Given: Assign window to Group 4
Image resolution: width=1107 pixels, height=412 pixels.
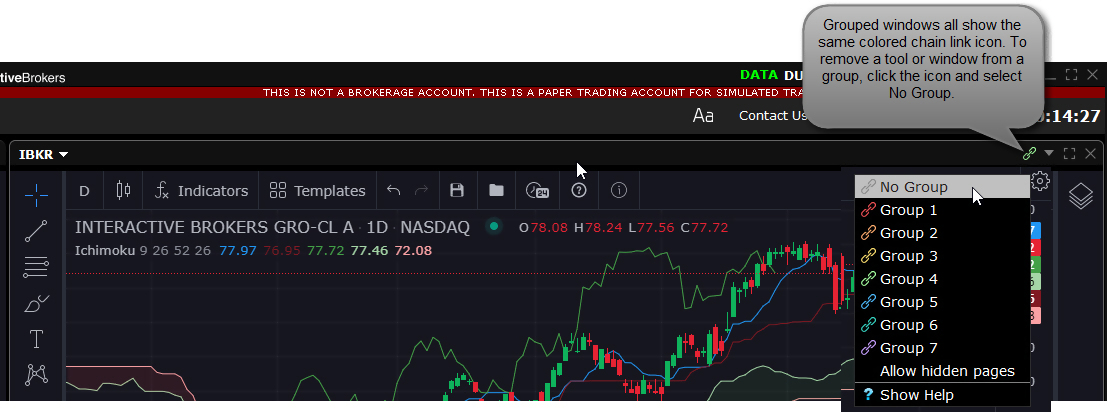Looking at the screenshot, I should (942, 279).
